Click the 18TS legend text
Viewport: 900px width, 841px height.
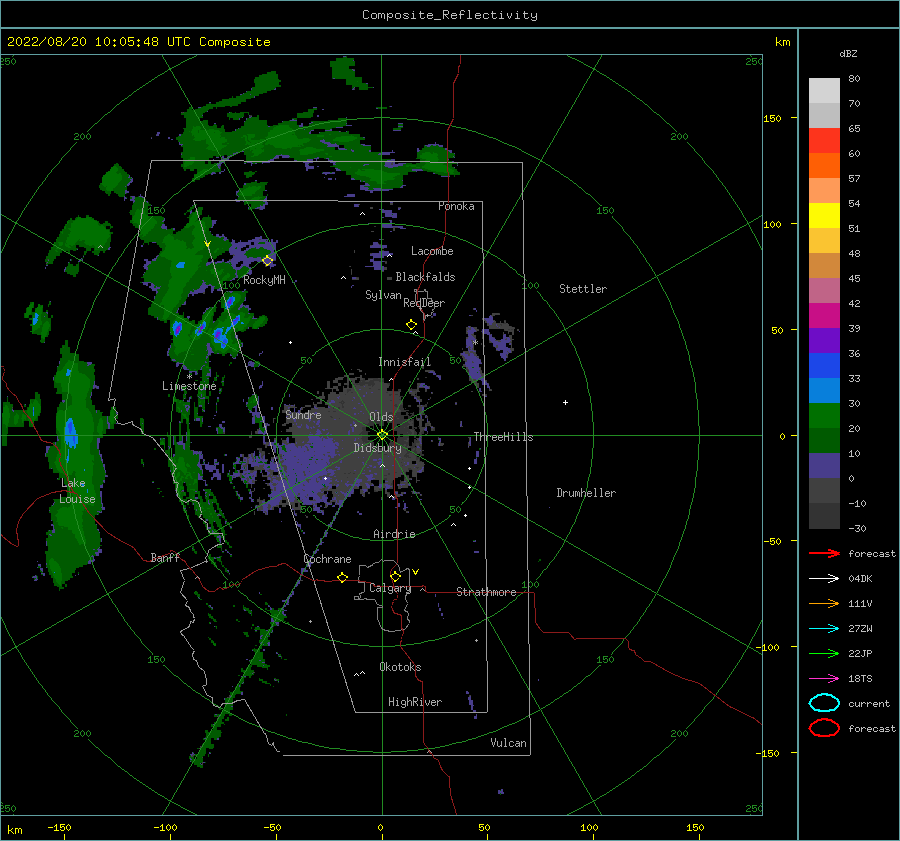pos(860,679)
